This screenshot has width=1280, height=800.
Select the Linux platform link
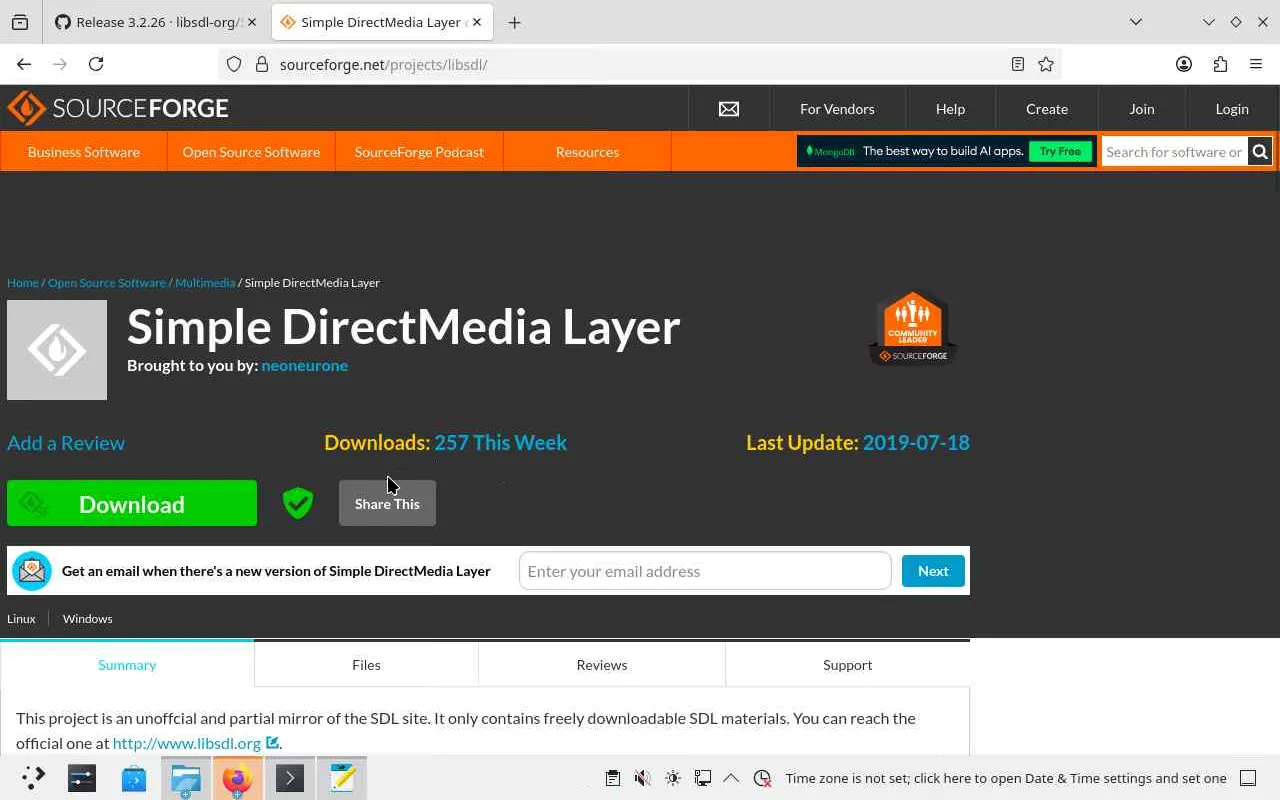(x=21, y=619)
